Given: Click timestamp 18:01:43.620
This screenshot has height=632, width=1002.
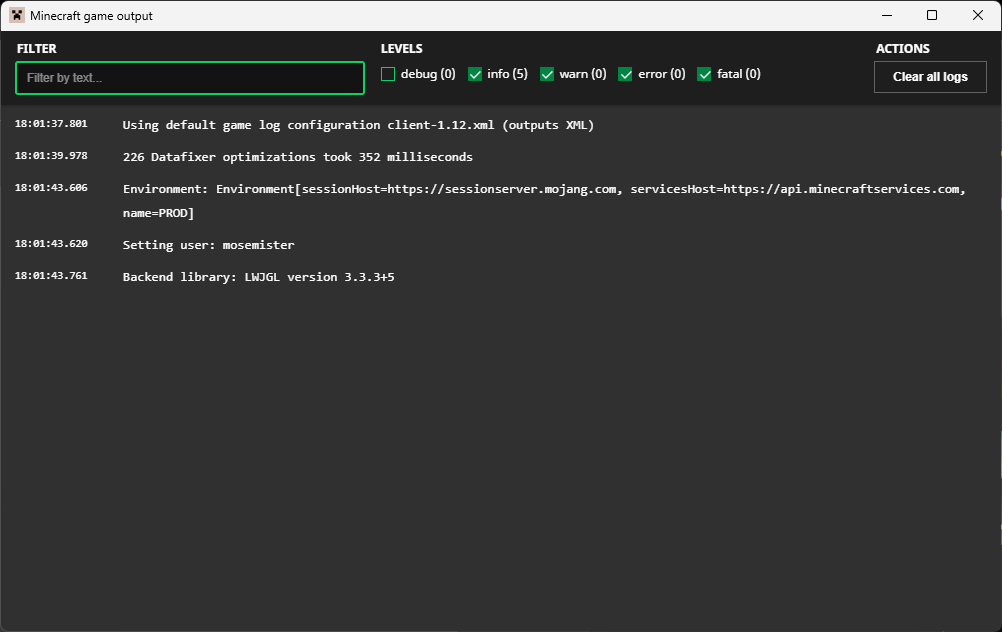Looking at the screenshot, I should coord(51,244).
